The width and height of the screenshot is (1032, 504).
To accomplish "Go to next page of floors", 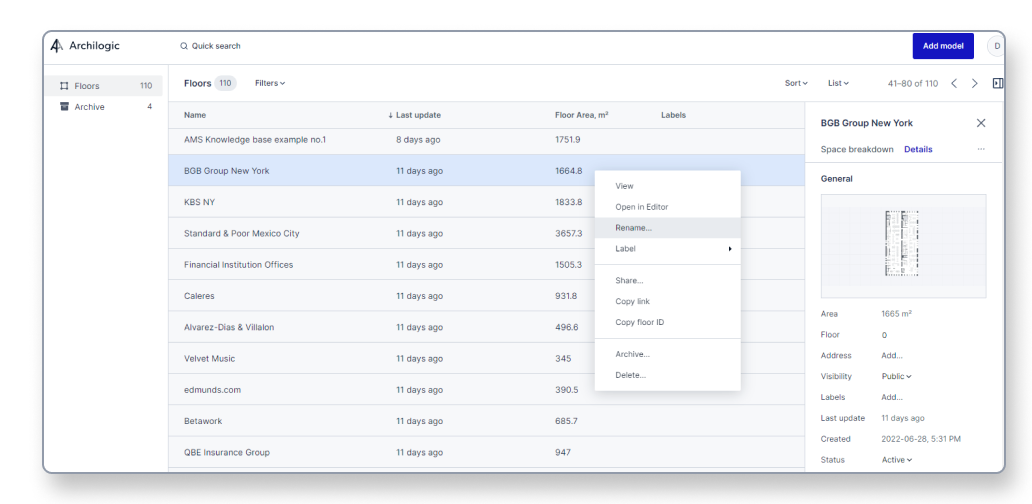I will pyautogui.click(x=975, y=84).
